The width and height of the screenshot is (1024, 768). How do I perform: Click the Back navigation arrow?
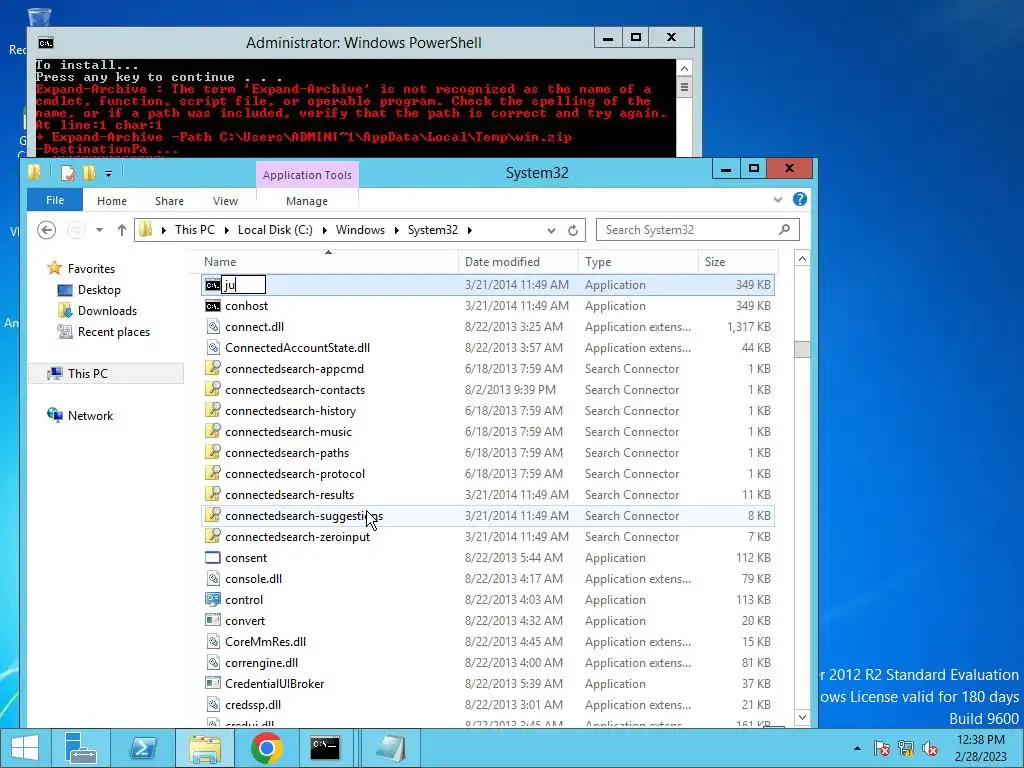46,230
